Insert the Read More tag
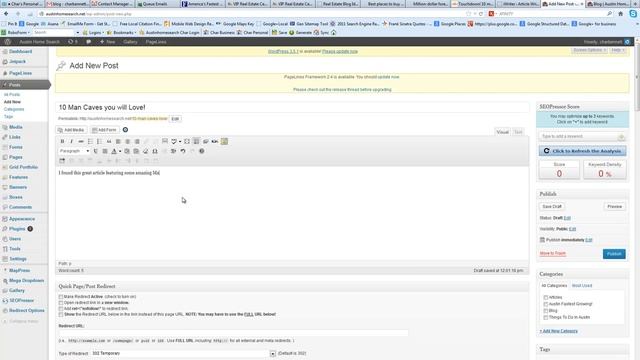The width and height of the screenshot is (640, 360). click(x=165, y=141)
